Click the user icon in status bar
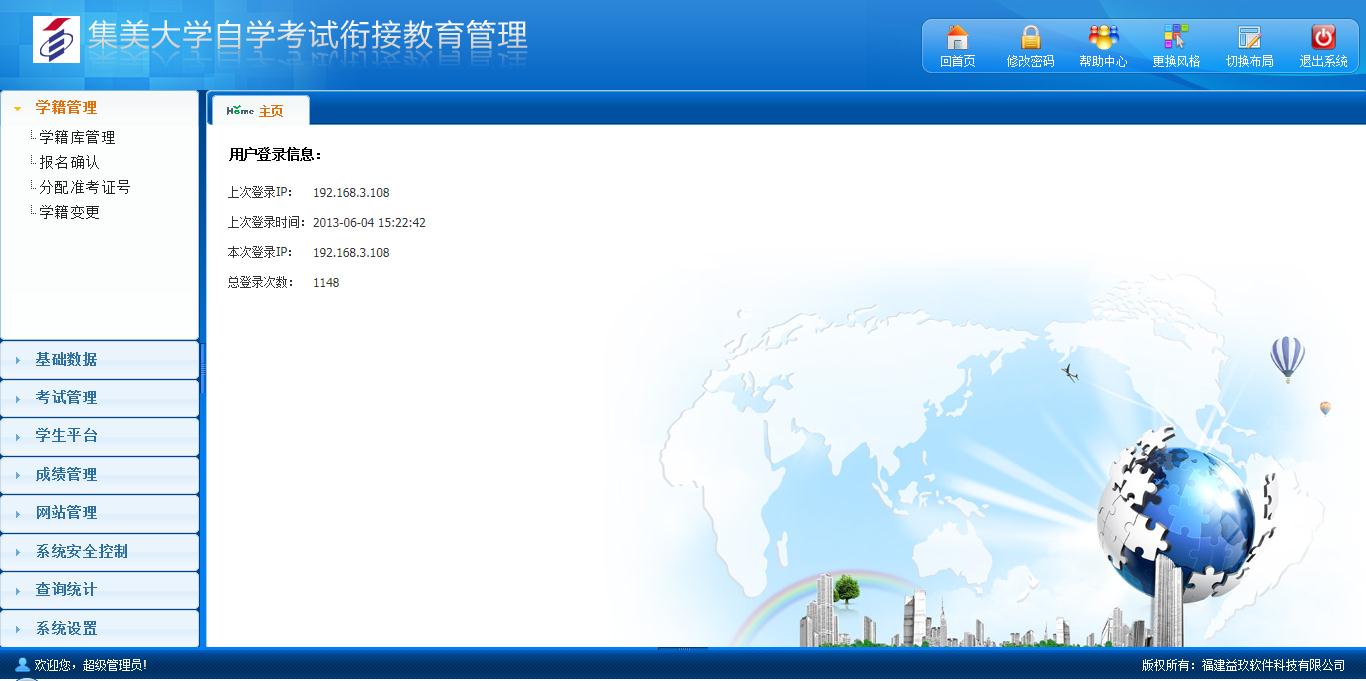The height and width of the screenshot is (681, 1366). (x=22, y=664)
